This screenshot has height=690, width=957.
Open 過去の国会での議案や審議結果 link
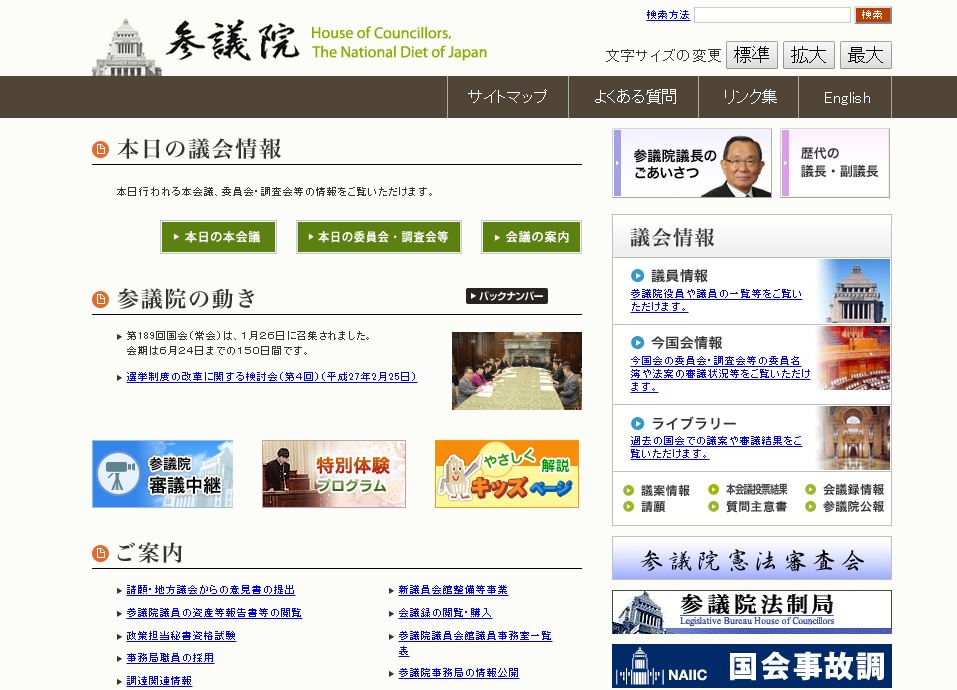pyautogui.click(x=716, y=447)
